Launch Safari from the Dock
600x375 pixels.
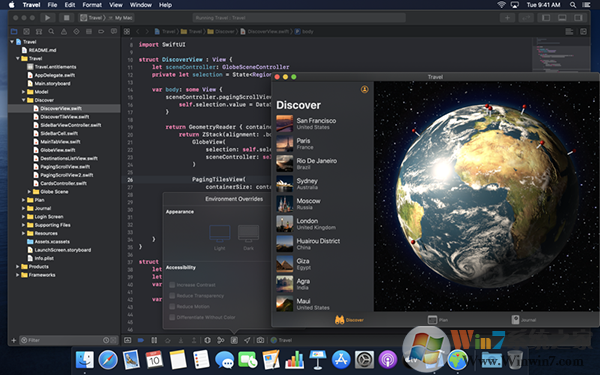point(108,360)
